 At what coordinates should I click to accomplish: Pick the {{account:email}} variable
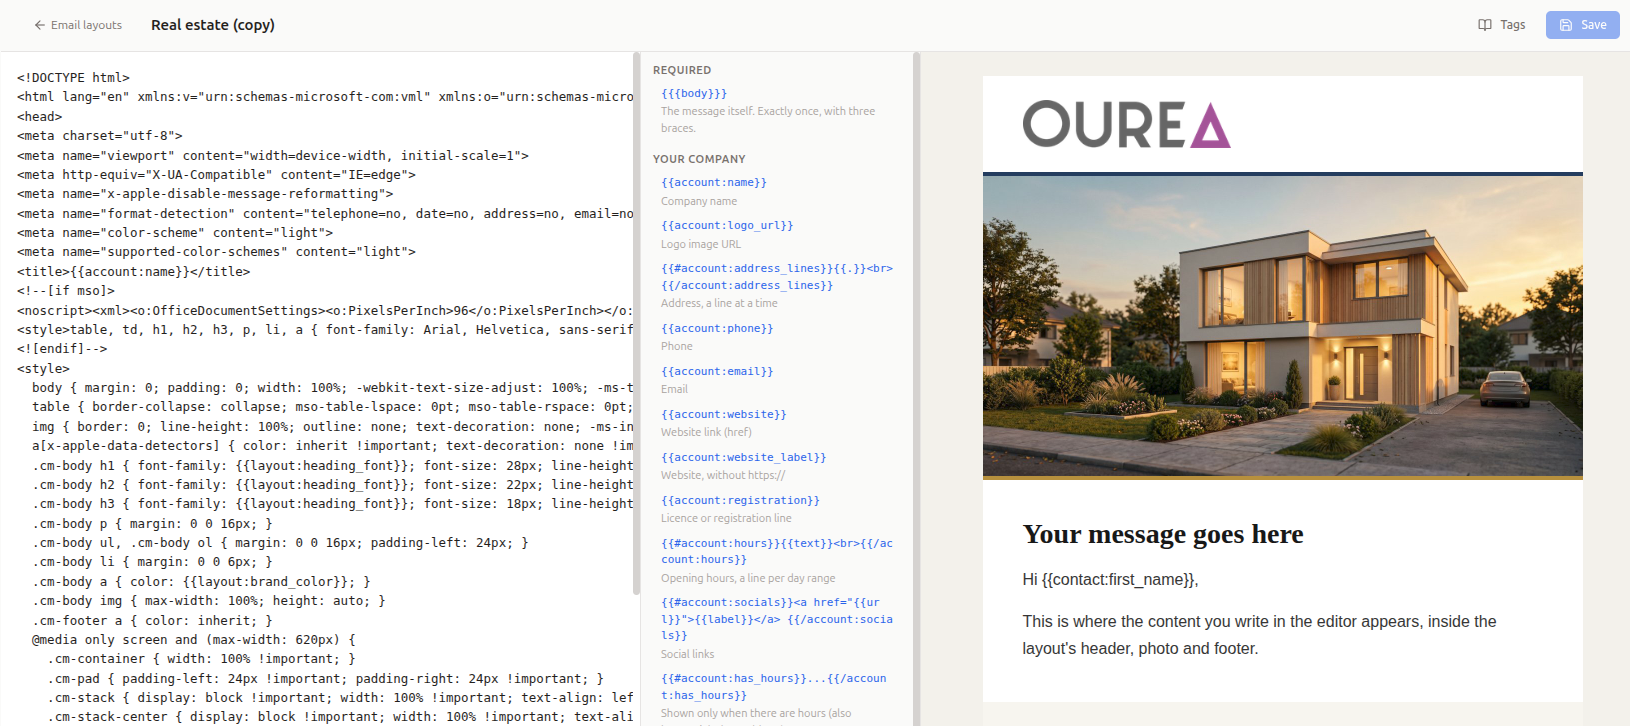(x=717, y=372)
